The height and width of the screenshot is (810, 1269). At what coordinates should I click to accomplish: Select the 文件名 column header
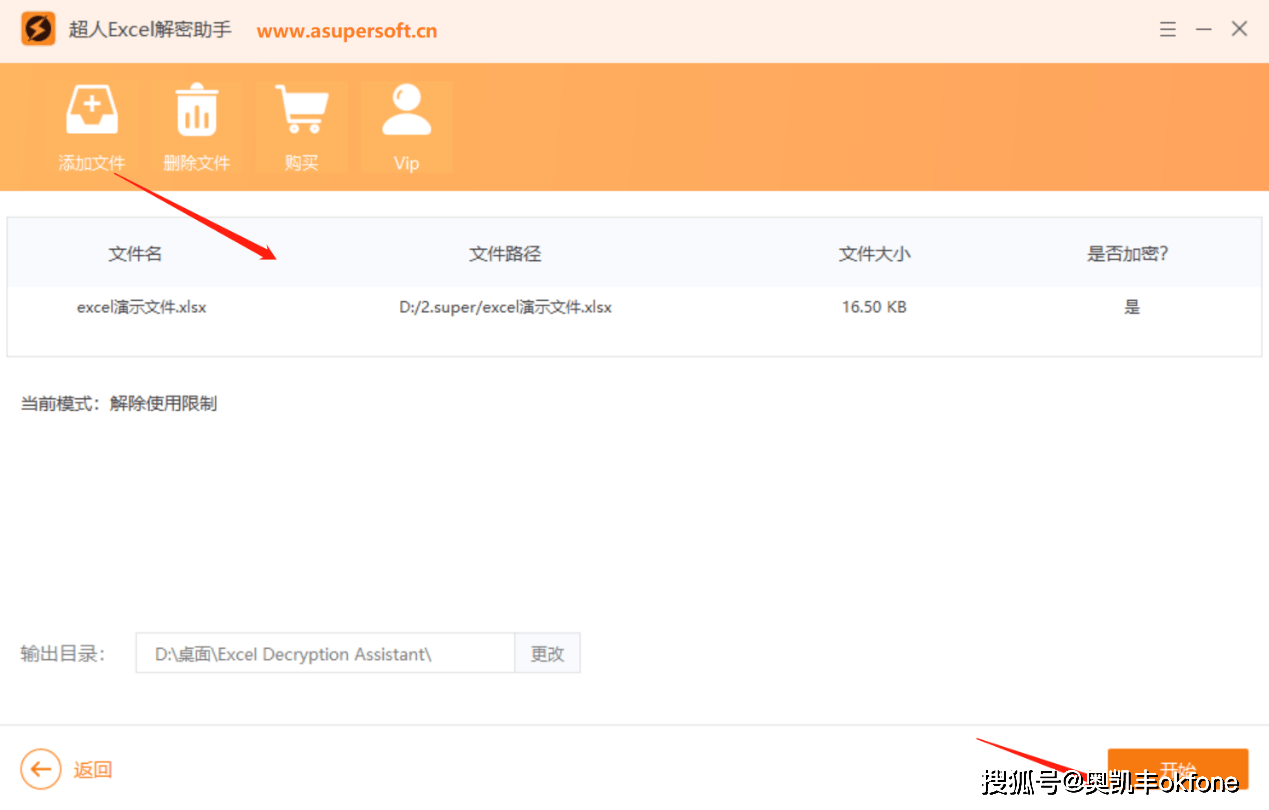[135, 254]
